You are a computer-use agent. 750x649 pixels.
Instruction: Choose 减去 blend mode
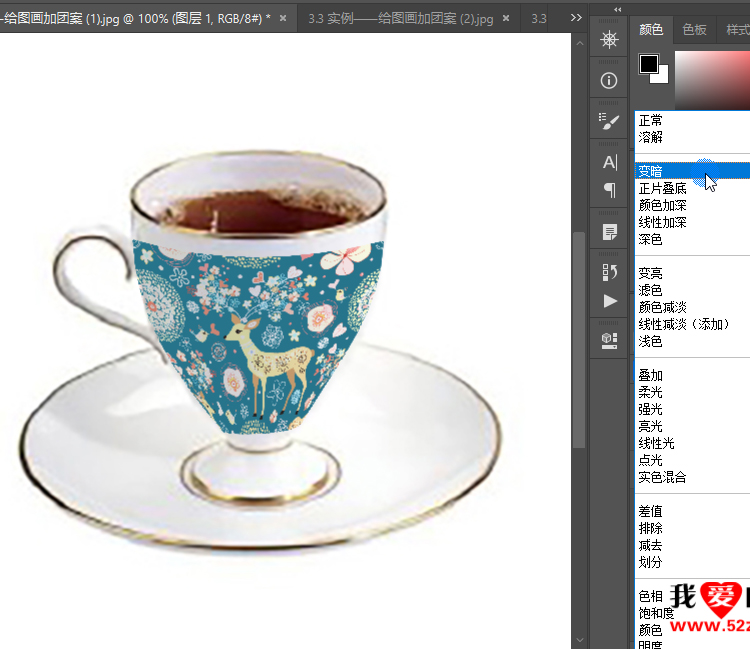point(692,545)
